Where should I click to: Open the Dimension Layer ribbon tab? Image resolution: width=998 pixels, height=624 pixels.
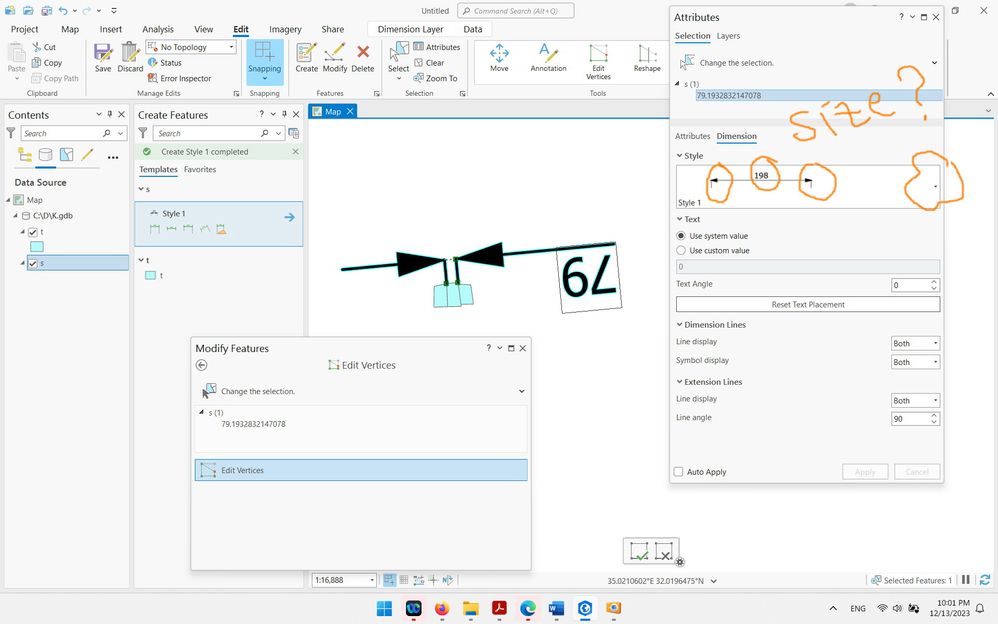411,29
